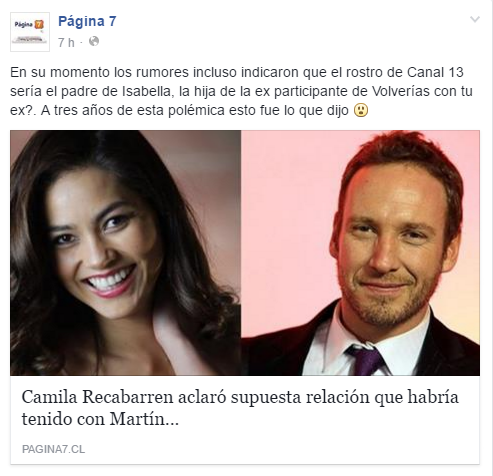Image resolution: width=493 pixels, height=476 pixels.
Task: Open the Página 7 profile picture
Action: [30, 32]
